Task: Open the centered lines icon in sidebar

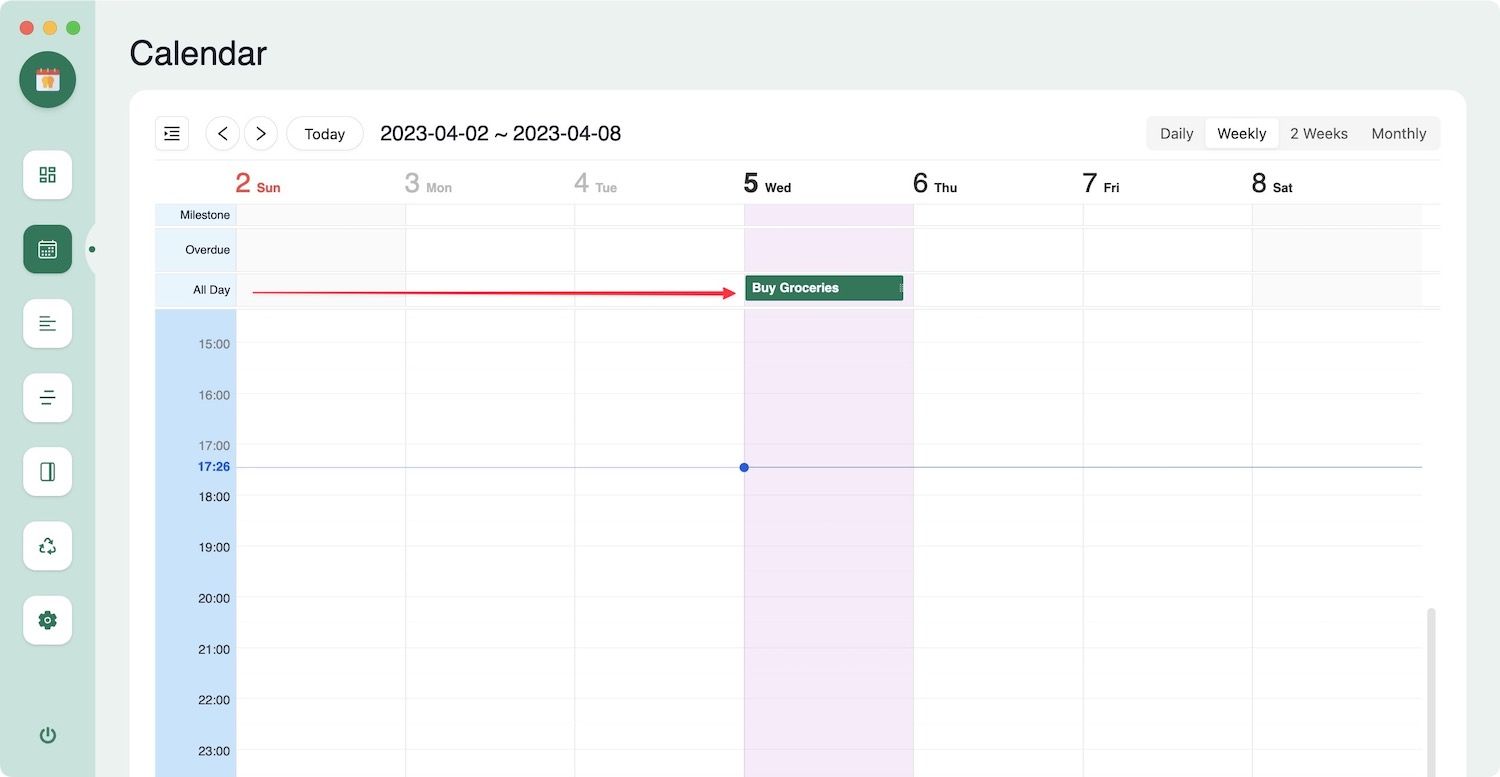Action: (47, 398)
